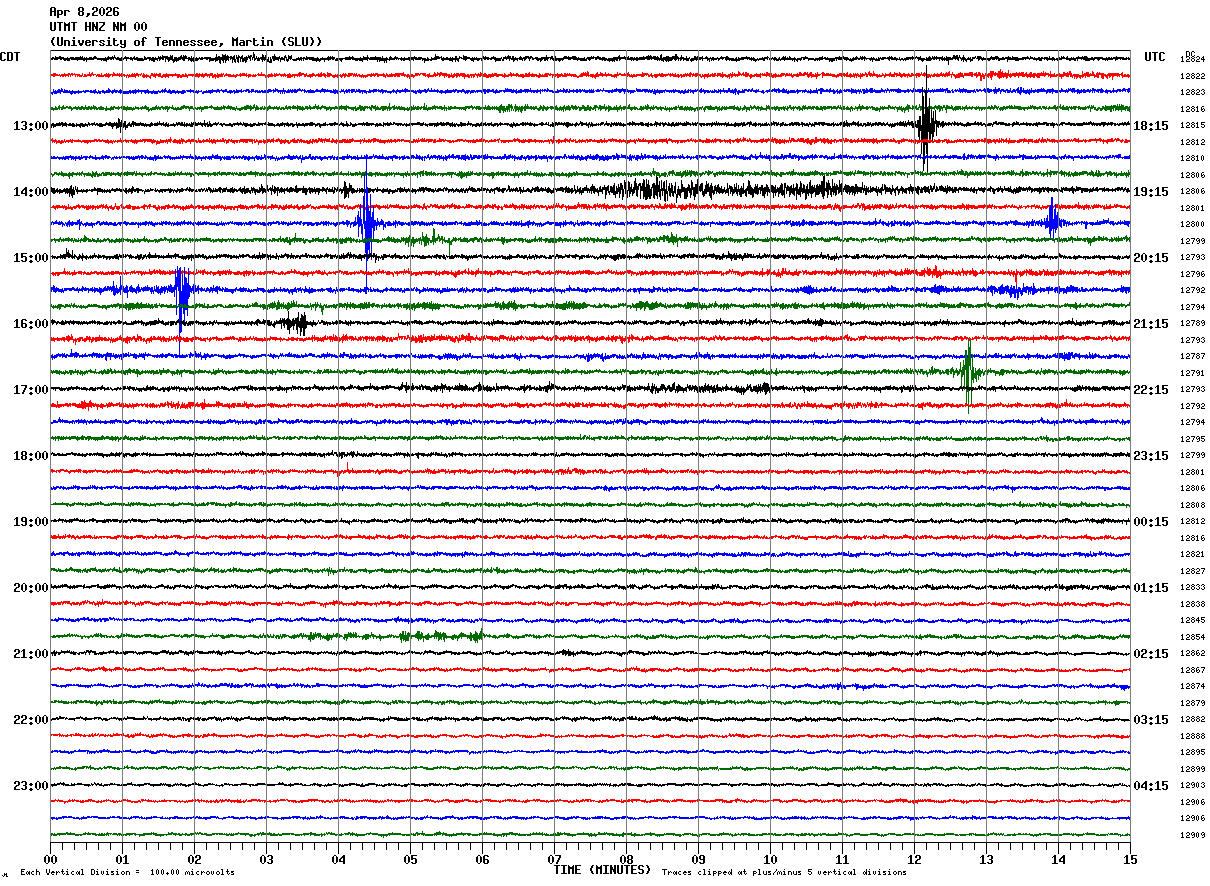Click the 00:15 UTC time label
1210x886 pixels.
click(1151, 521)
